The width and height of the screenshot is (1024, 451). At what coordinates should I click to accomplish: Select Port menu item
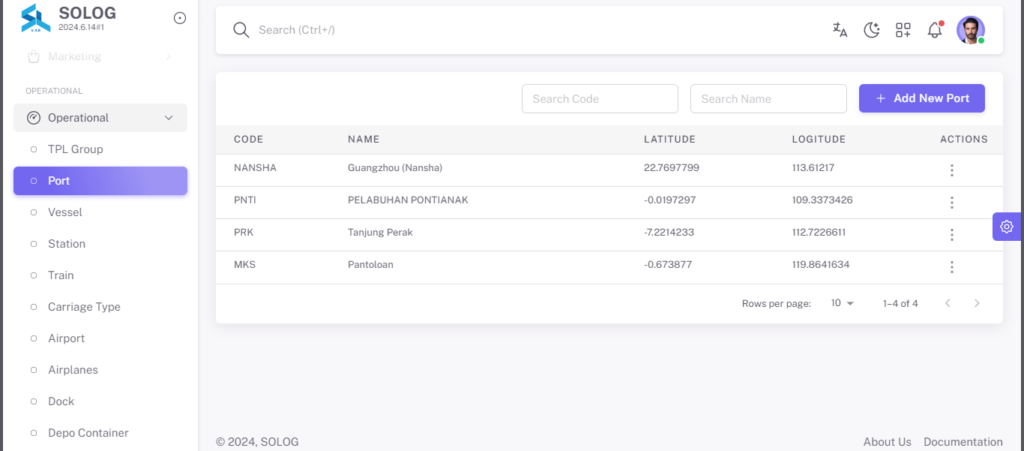point(101,181)
